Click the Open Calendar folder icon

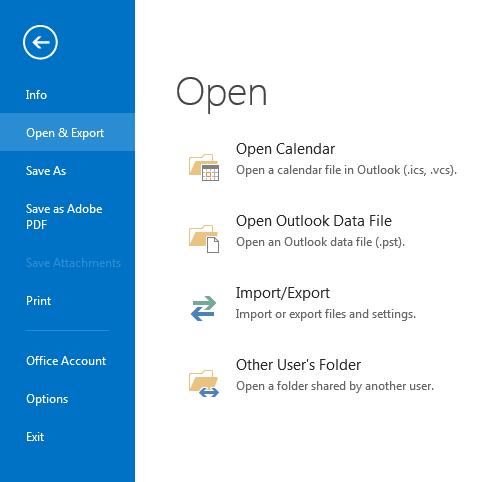(204, 167)
